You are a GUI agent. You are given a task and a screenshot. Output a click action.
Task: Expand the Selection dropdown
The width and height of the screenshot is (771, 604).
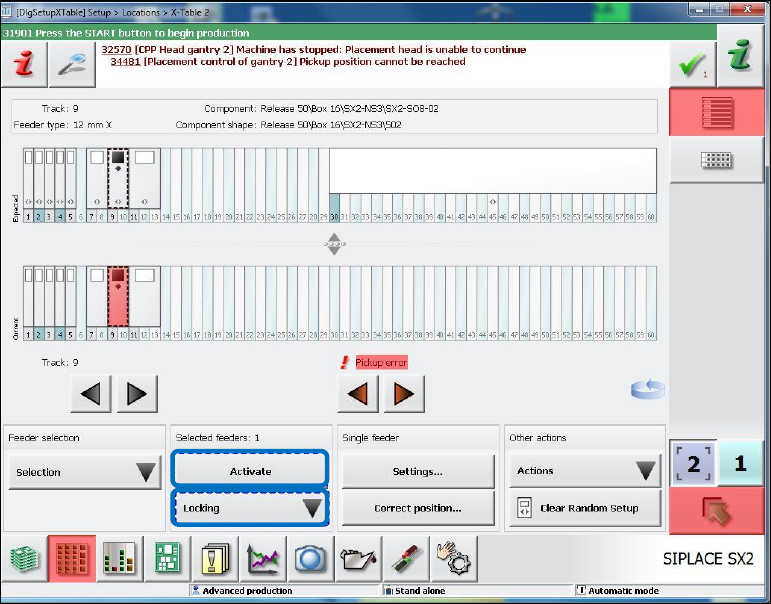pyautogui.click(x=84, y=472)
